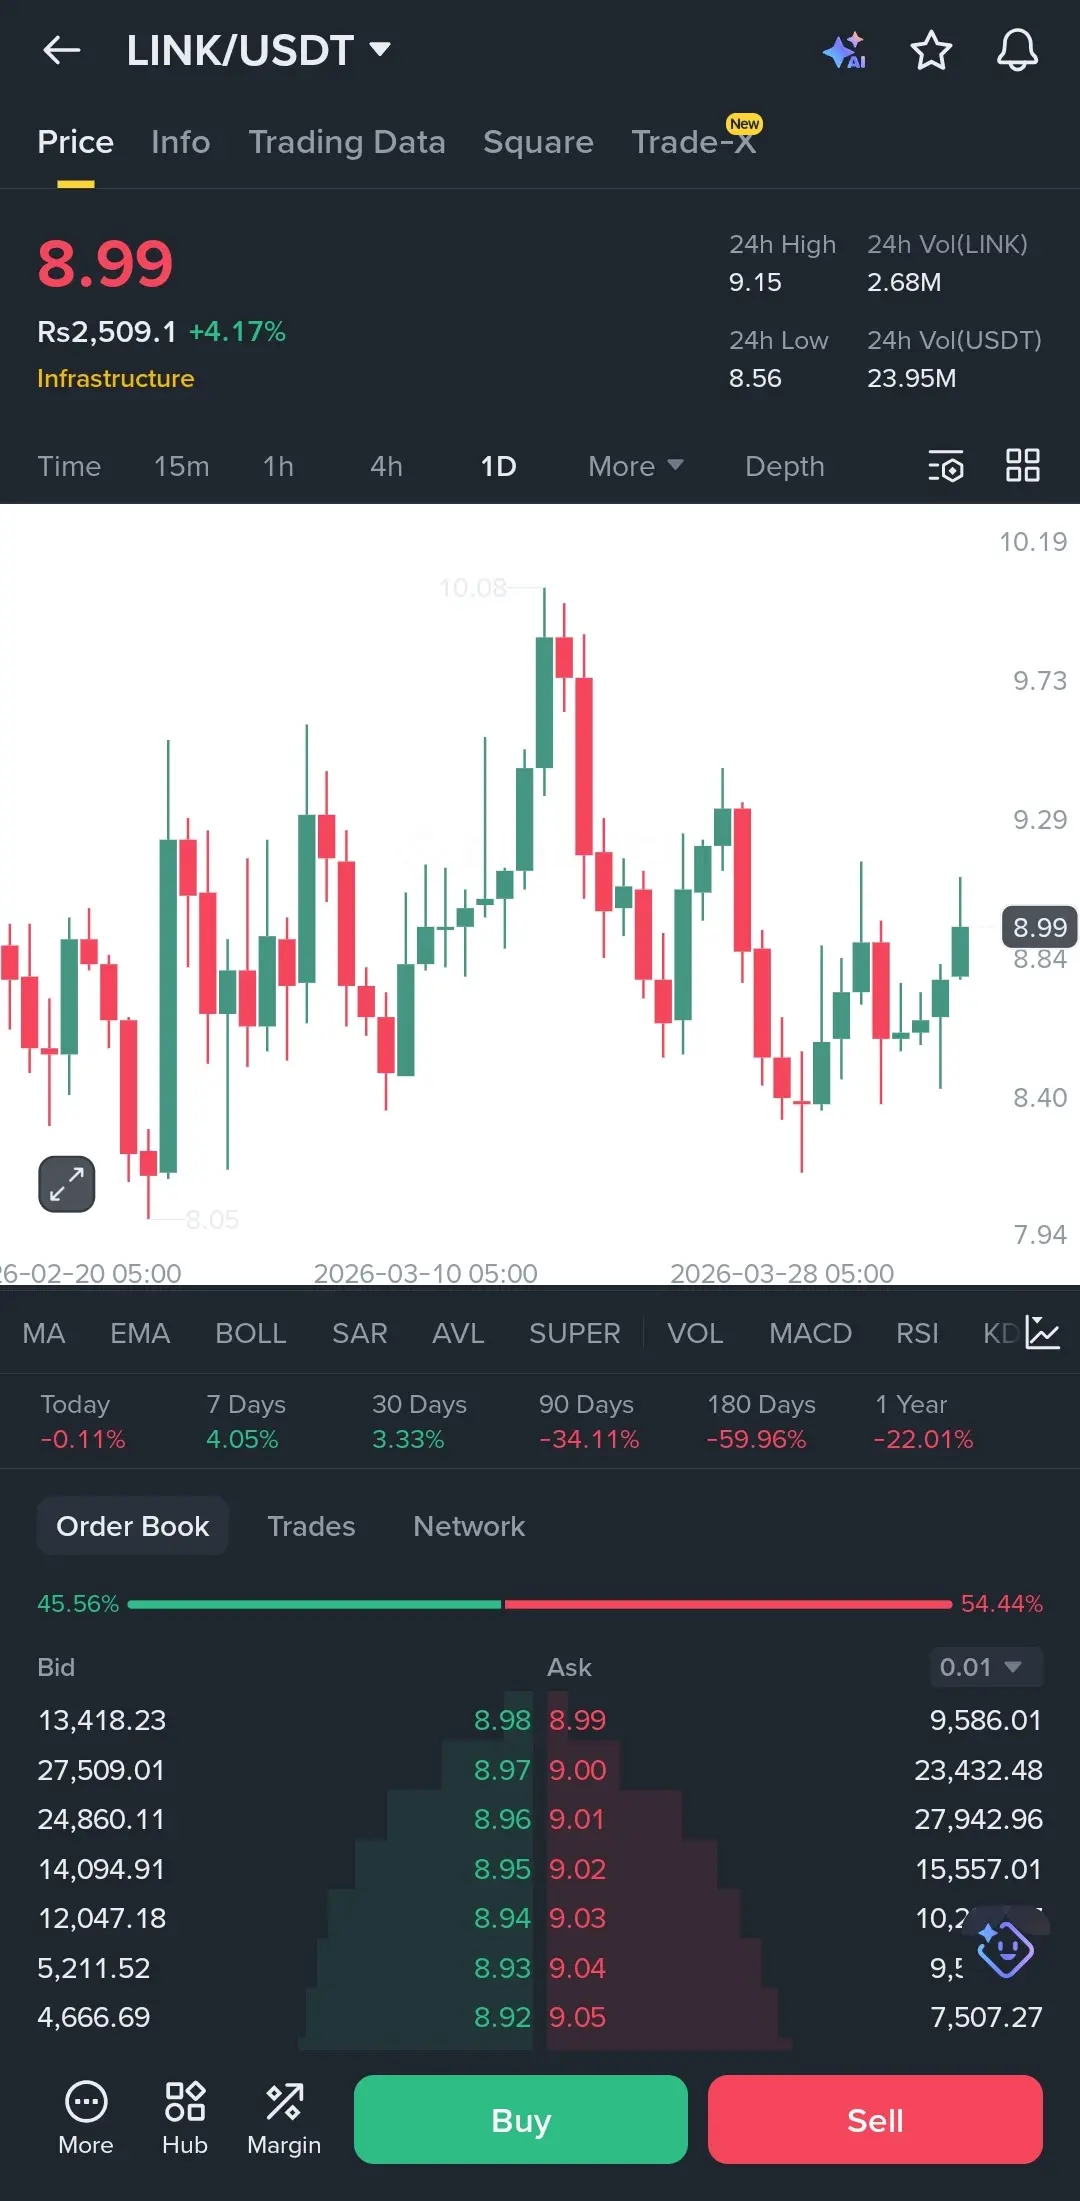Image resolution: width=1080 pixels, height=2201 pixels.
Task: Expand chart to fullscreen
Action: pyautogui.click(x=67, y=1184)
